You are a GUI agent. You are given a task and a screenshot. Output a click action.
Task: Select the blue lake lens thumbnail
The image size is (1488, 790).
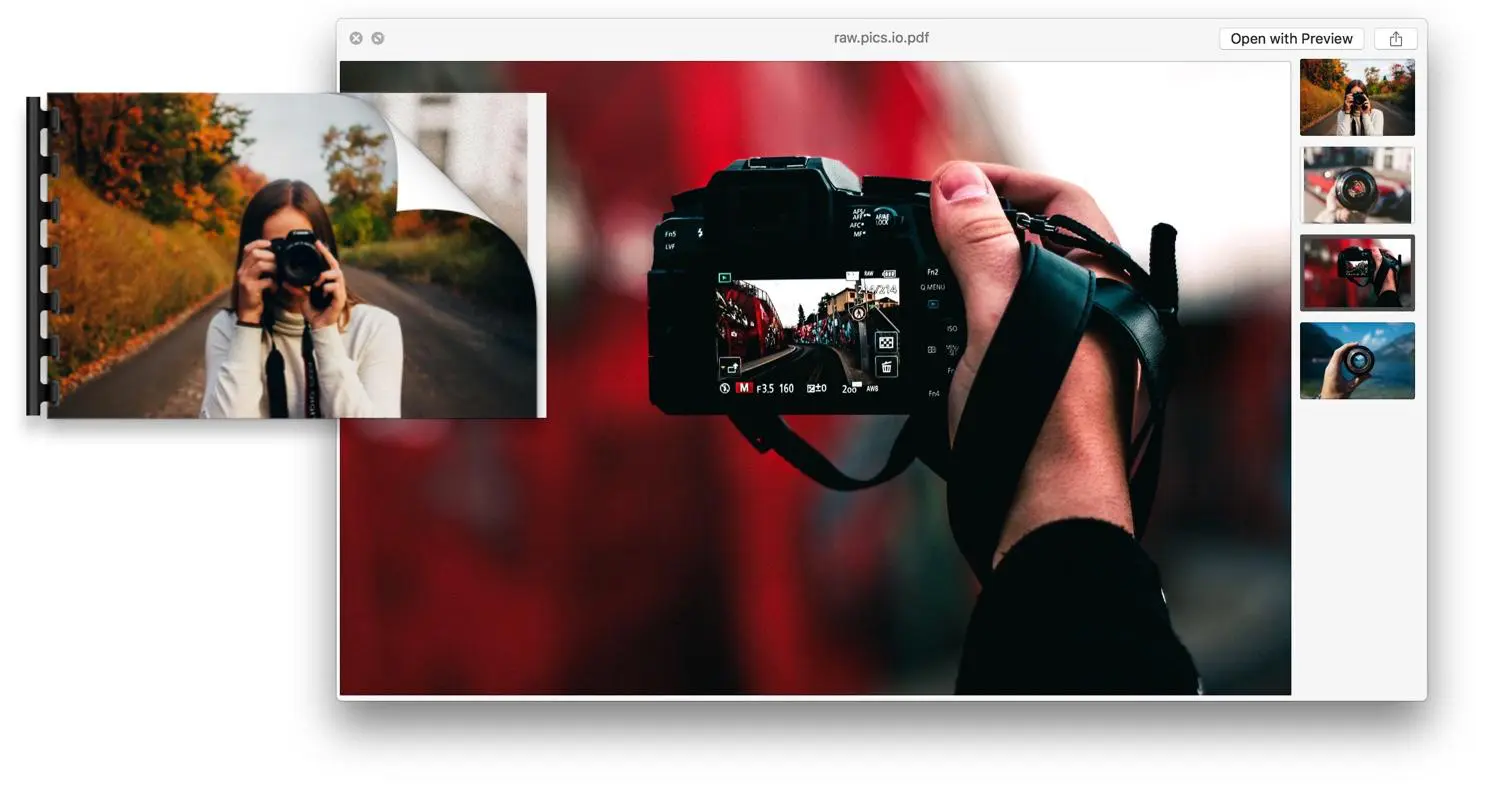pos(1356,360)
